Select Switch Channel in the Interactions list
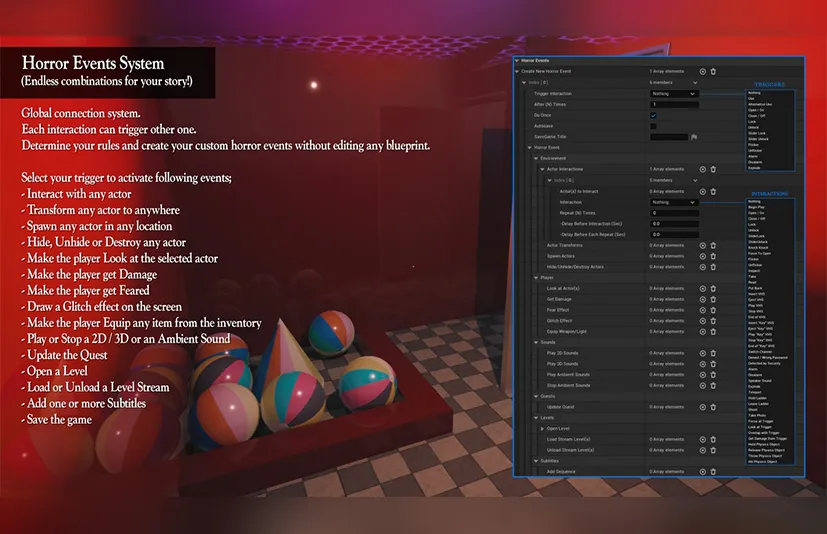 tap(760, 352)
